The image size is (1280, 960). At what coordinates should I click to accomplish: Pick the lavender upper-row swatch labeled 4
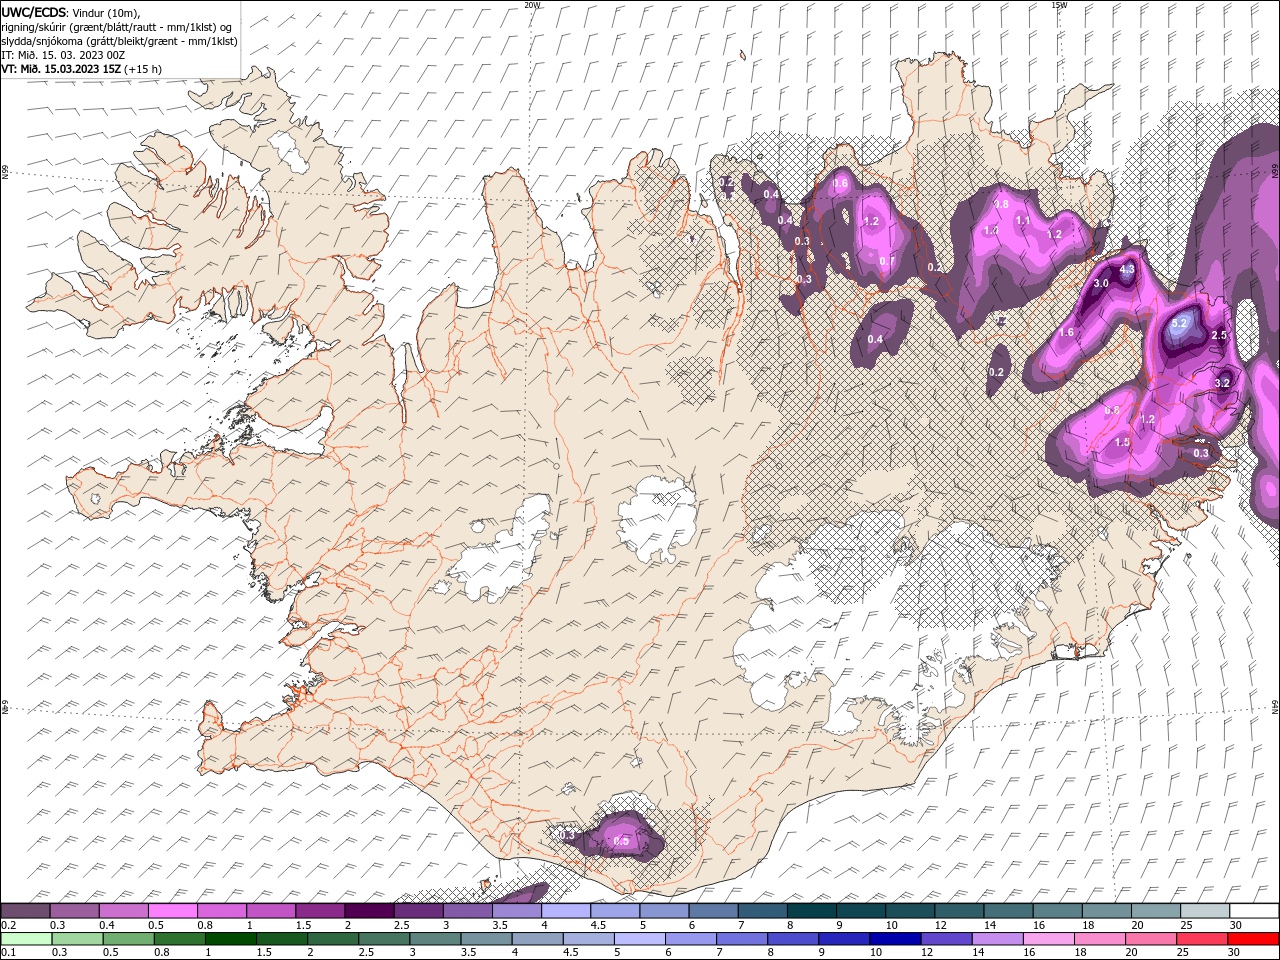[x=566, y=911]
